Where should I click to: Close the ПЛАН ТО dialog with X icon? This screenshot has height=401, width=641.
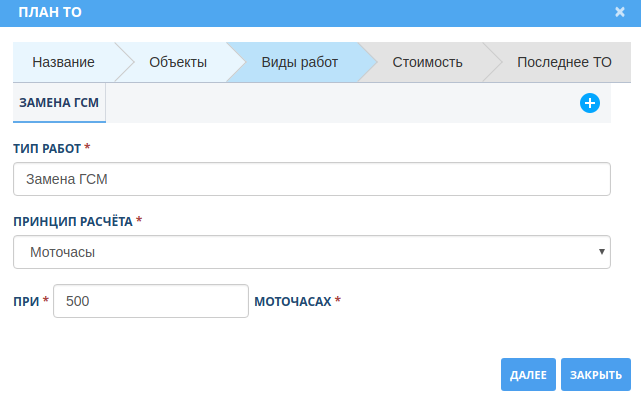coord(620,12)
